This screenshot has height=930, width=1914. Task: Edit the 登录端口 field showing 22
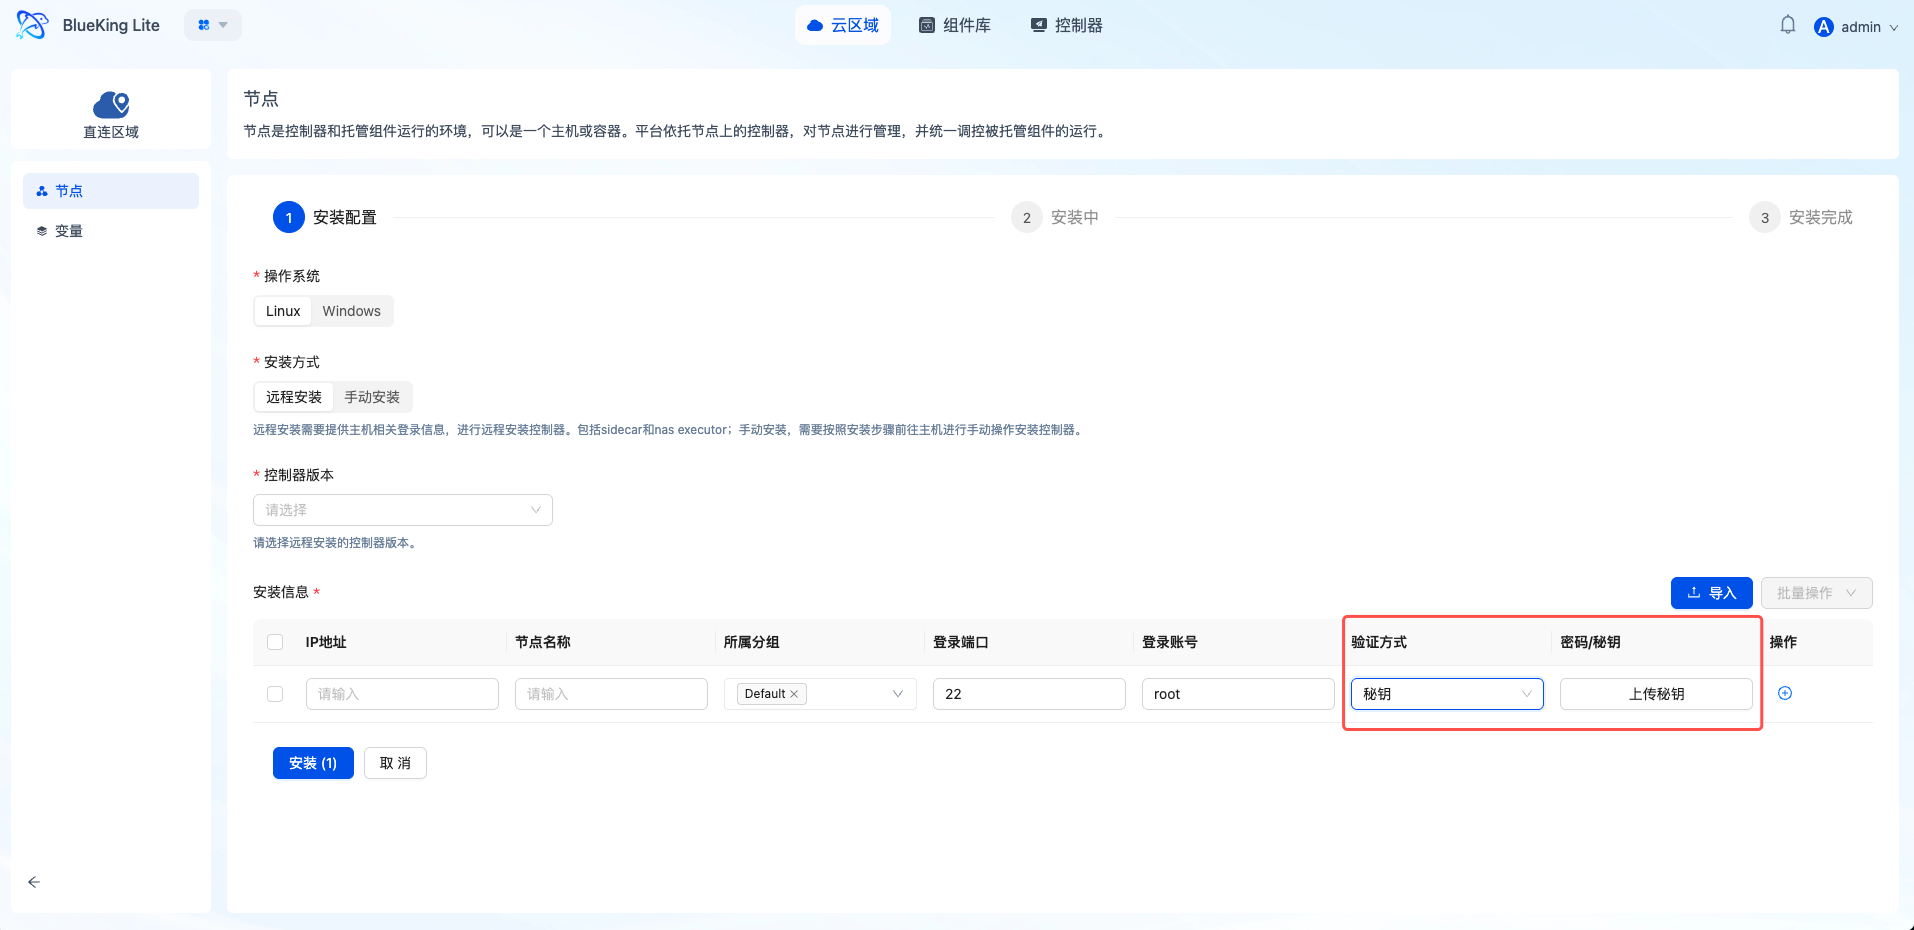coord(1029,694)
